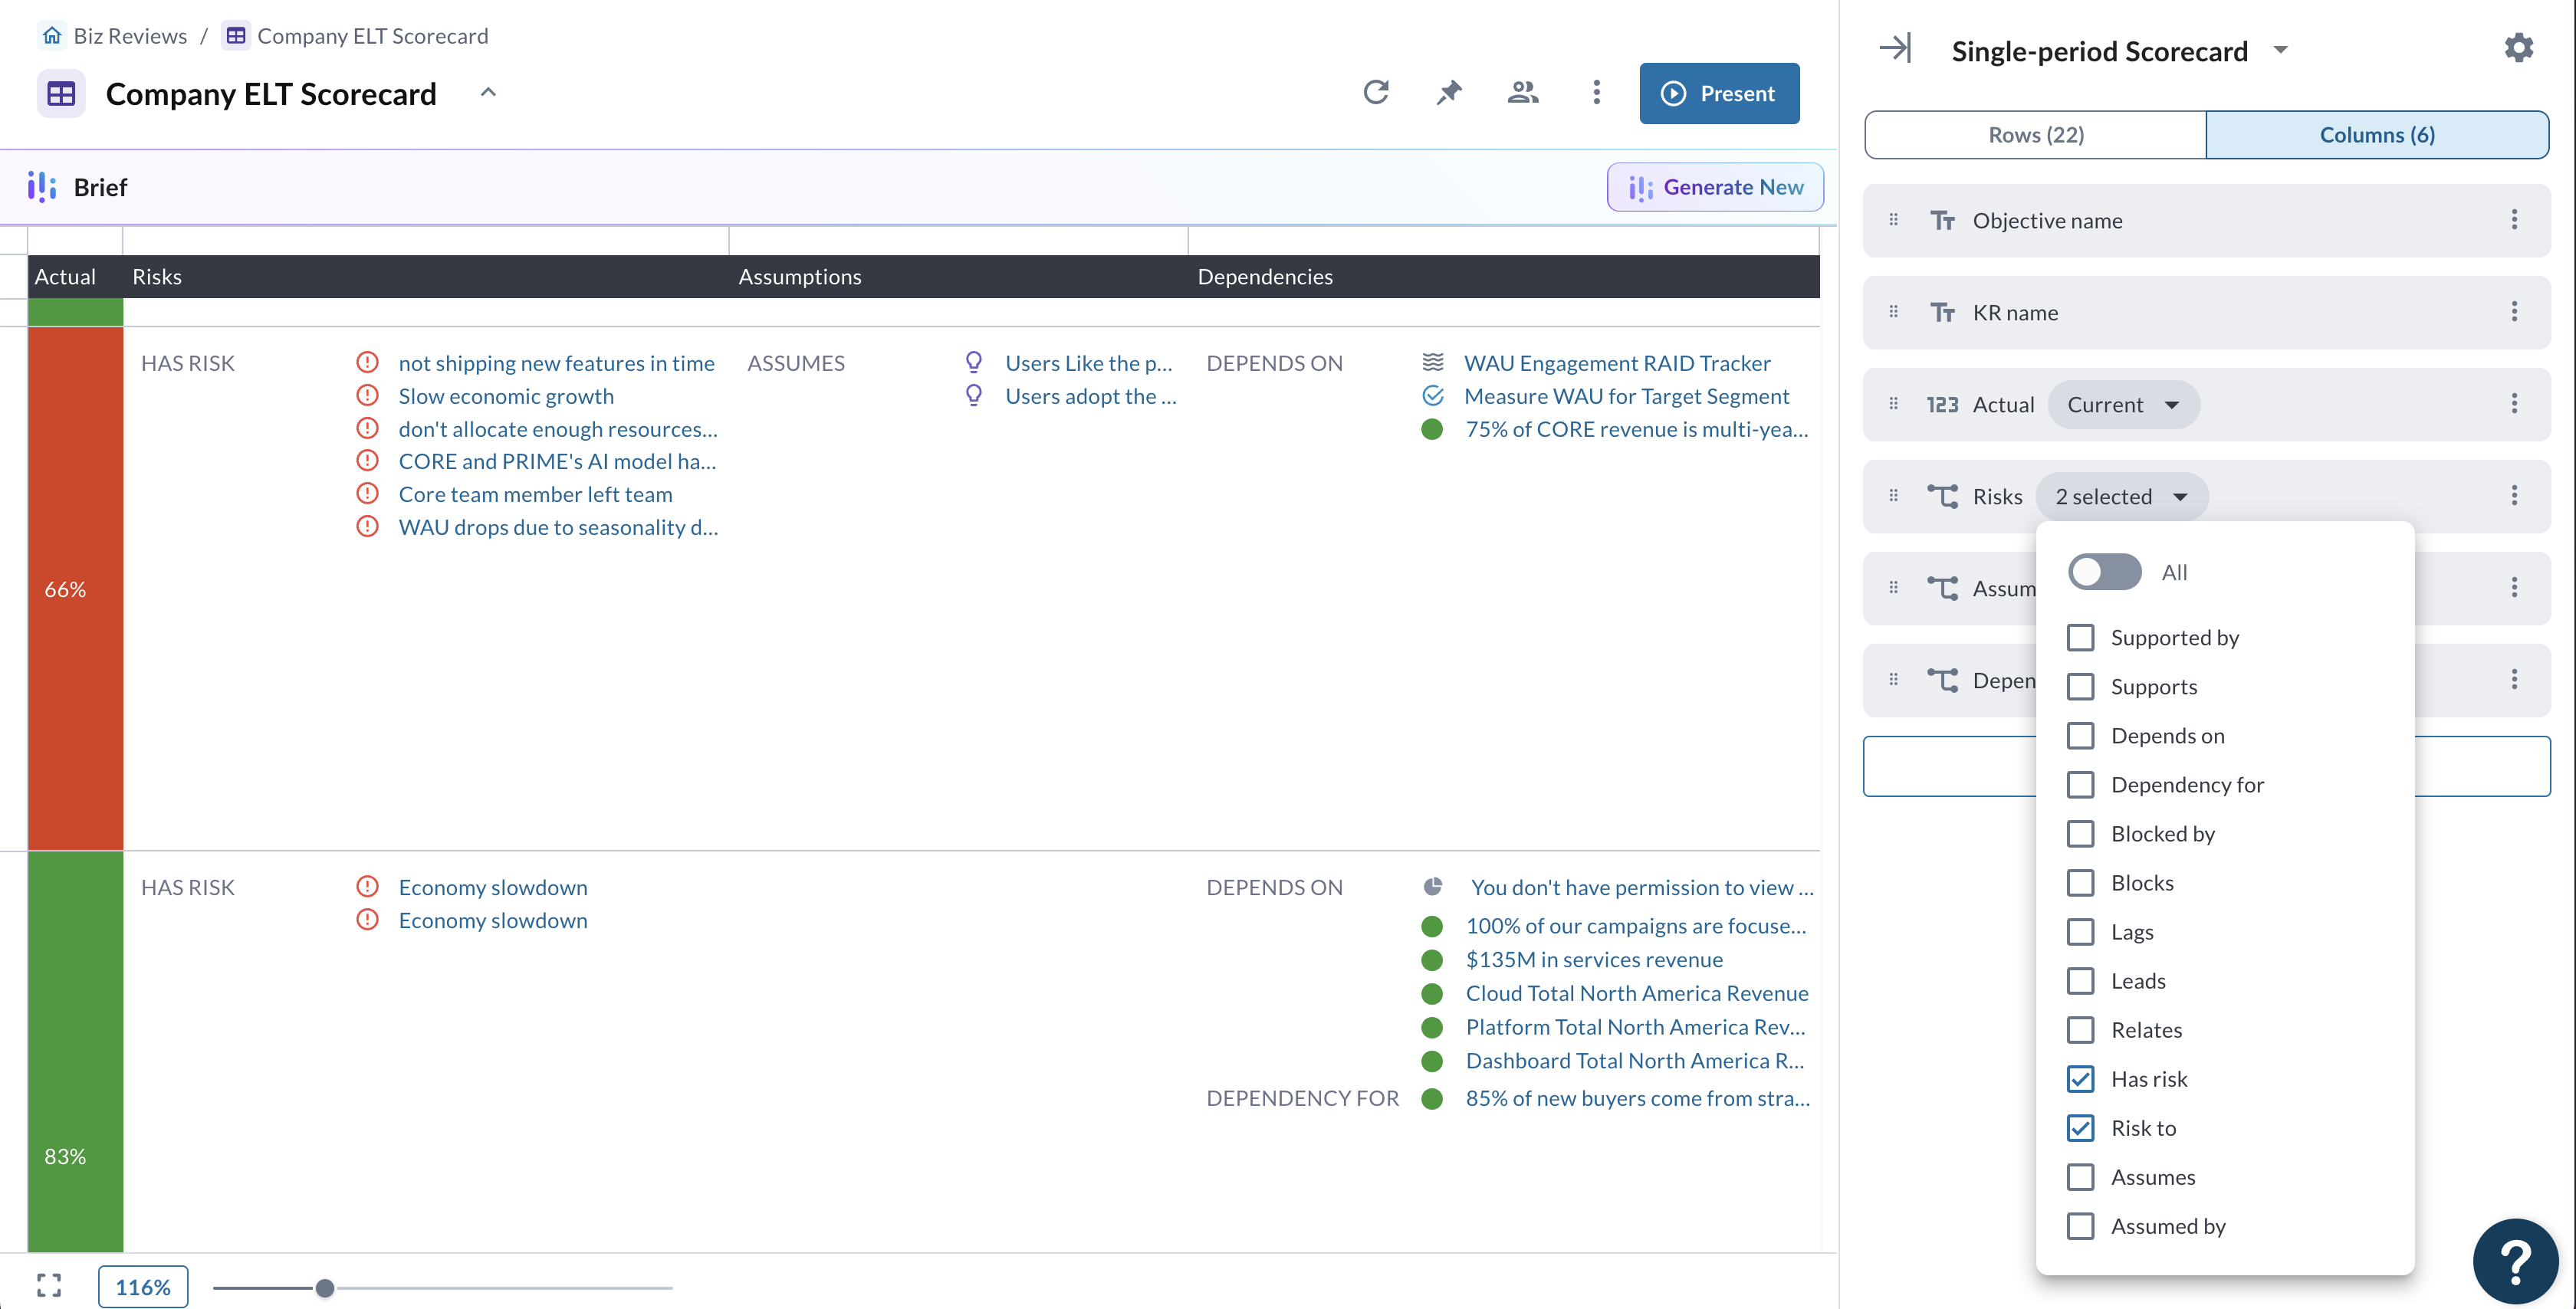The image size is (2576, 1309).
Task: Click the scorecard settings gear icon
Action: [2518, 48]
